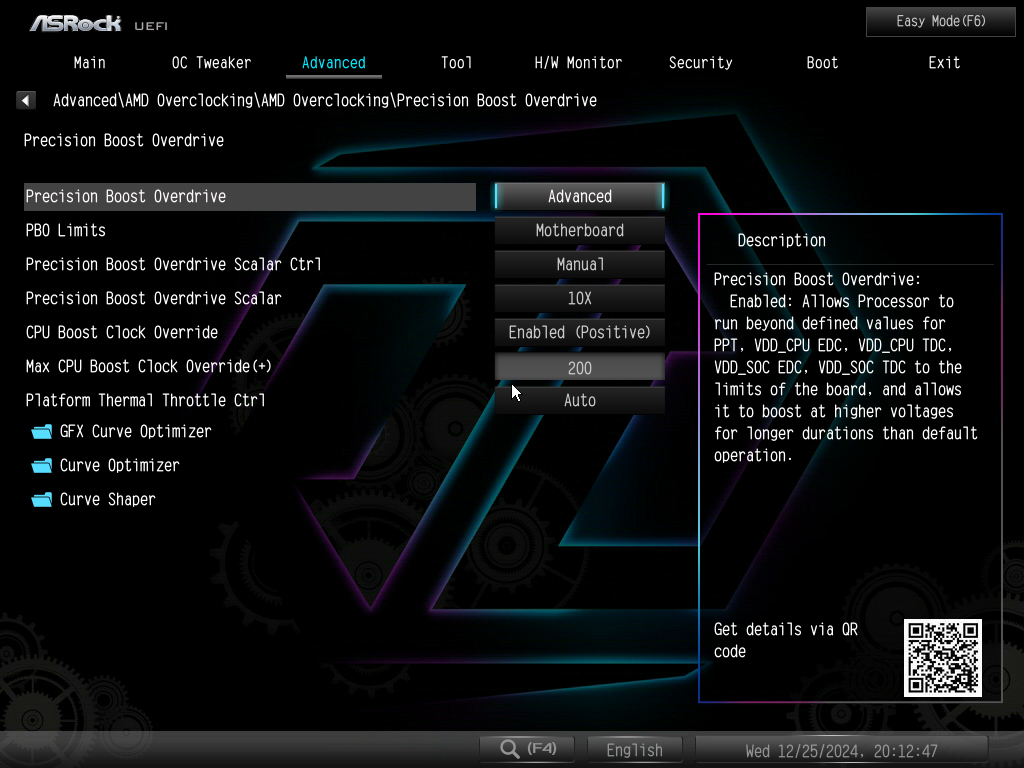
Task: Open CPU Boost Clock Override 'Enabled (Positive)' dropdown
Action: coord(580,332)
